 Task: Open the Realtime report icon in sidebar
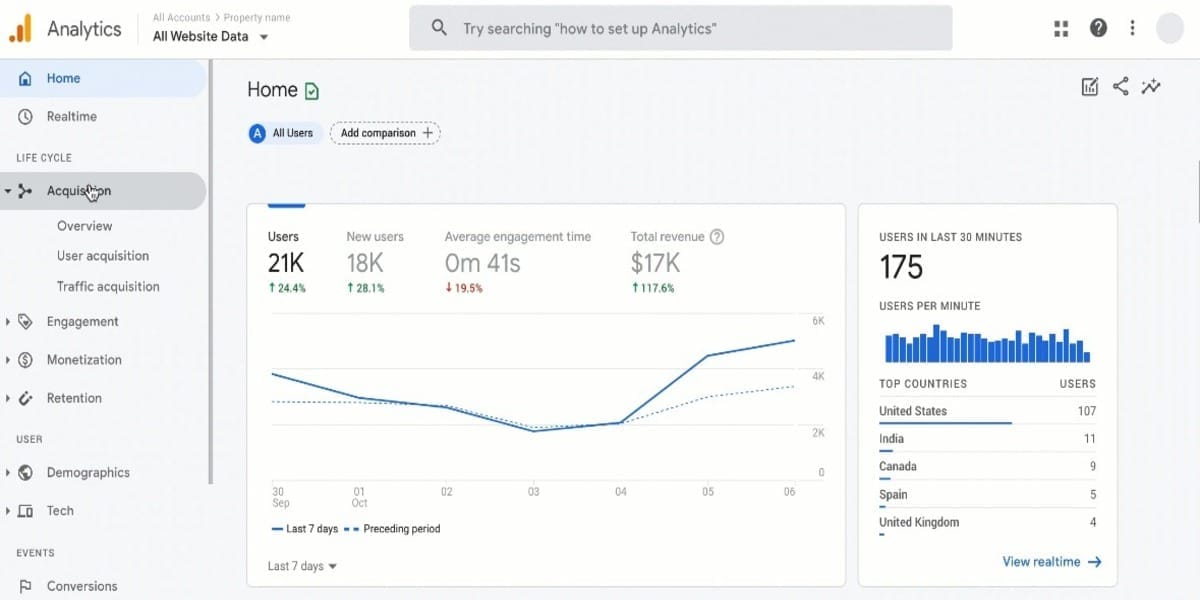click(24, 116)
